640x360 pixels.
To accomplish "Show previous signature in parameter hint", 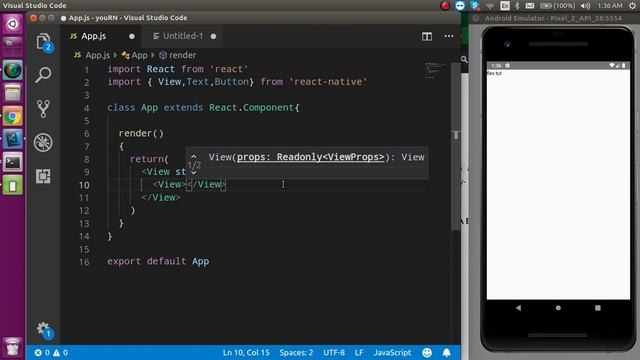I will point(193,156).
